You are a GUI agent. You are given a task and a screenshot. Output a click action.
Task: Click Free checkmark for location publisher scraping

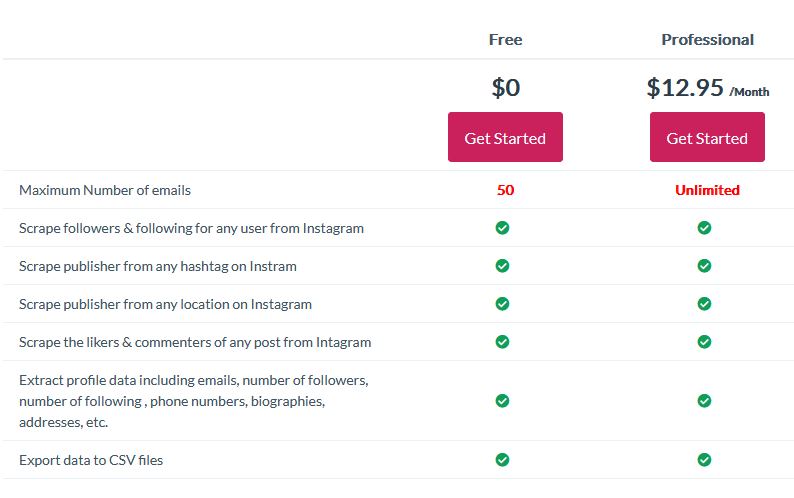[x=502, y=304]
